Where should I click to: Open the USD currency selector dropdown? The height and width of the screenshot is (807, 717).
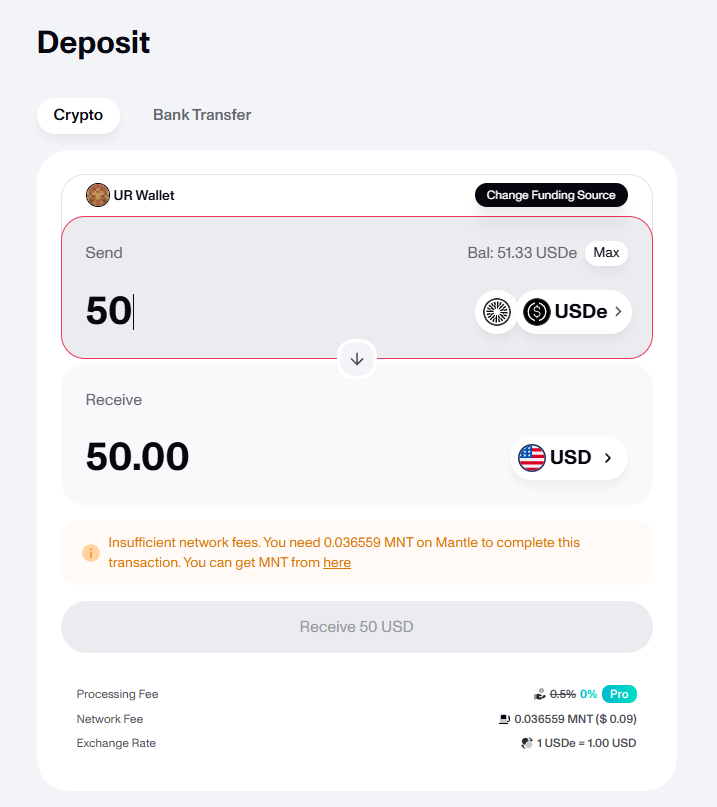(569, 458)
